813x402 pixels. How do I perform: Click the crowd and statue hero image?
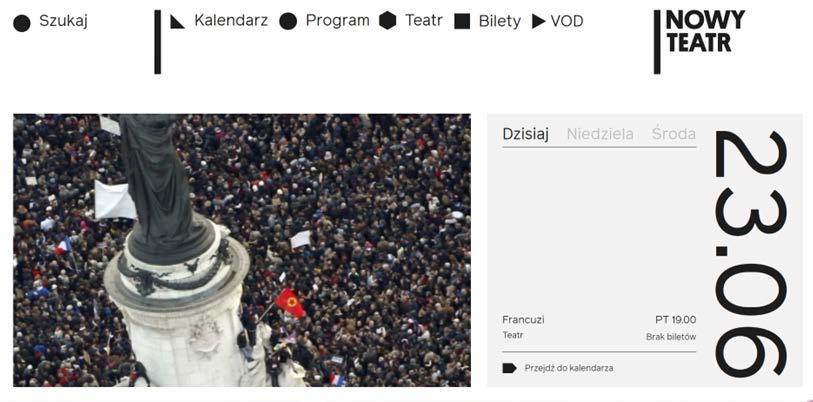[x=242, y=250]
